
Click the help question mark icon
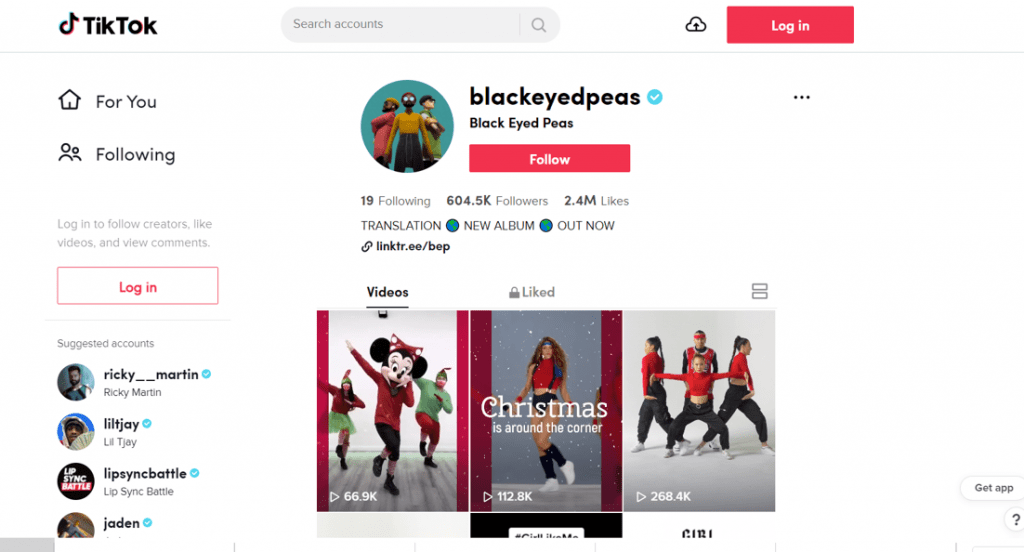point(1016,520)
